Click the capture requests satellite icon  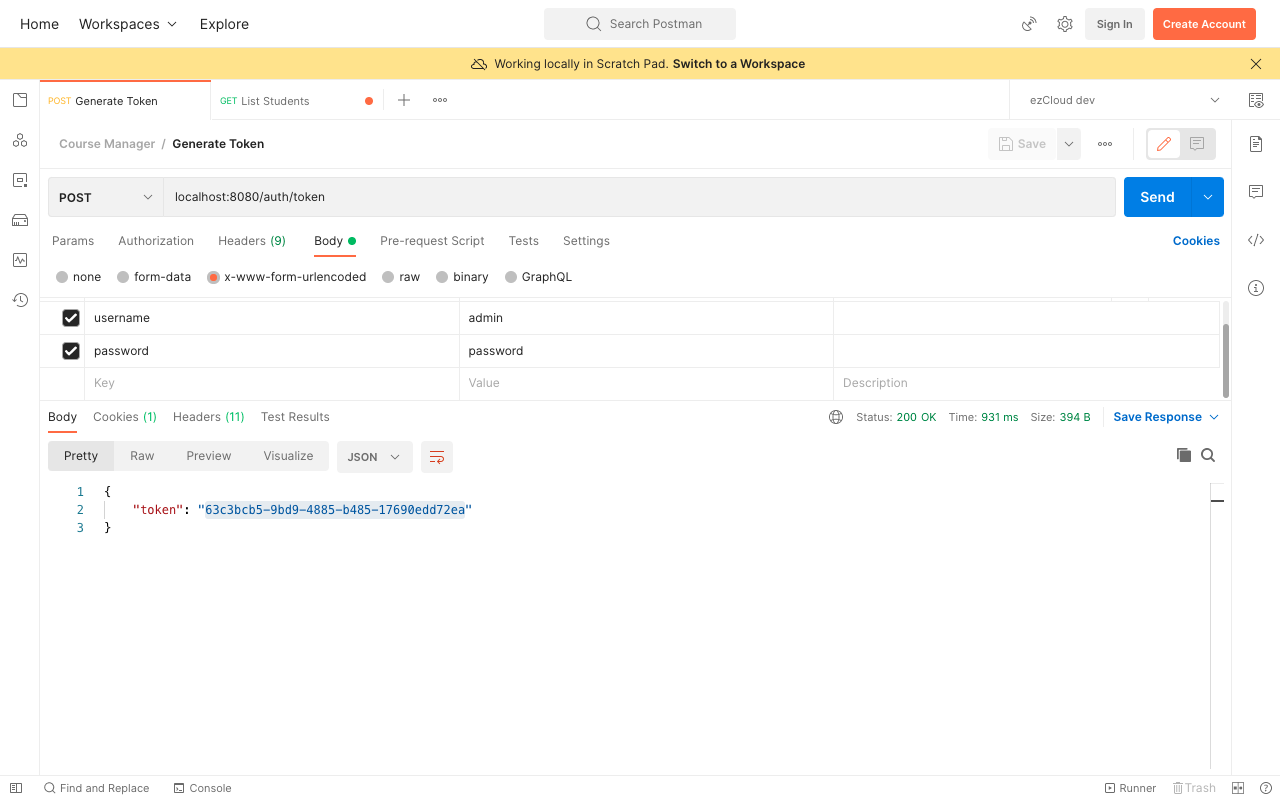(1029, 24)
